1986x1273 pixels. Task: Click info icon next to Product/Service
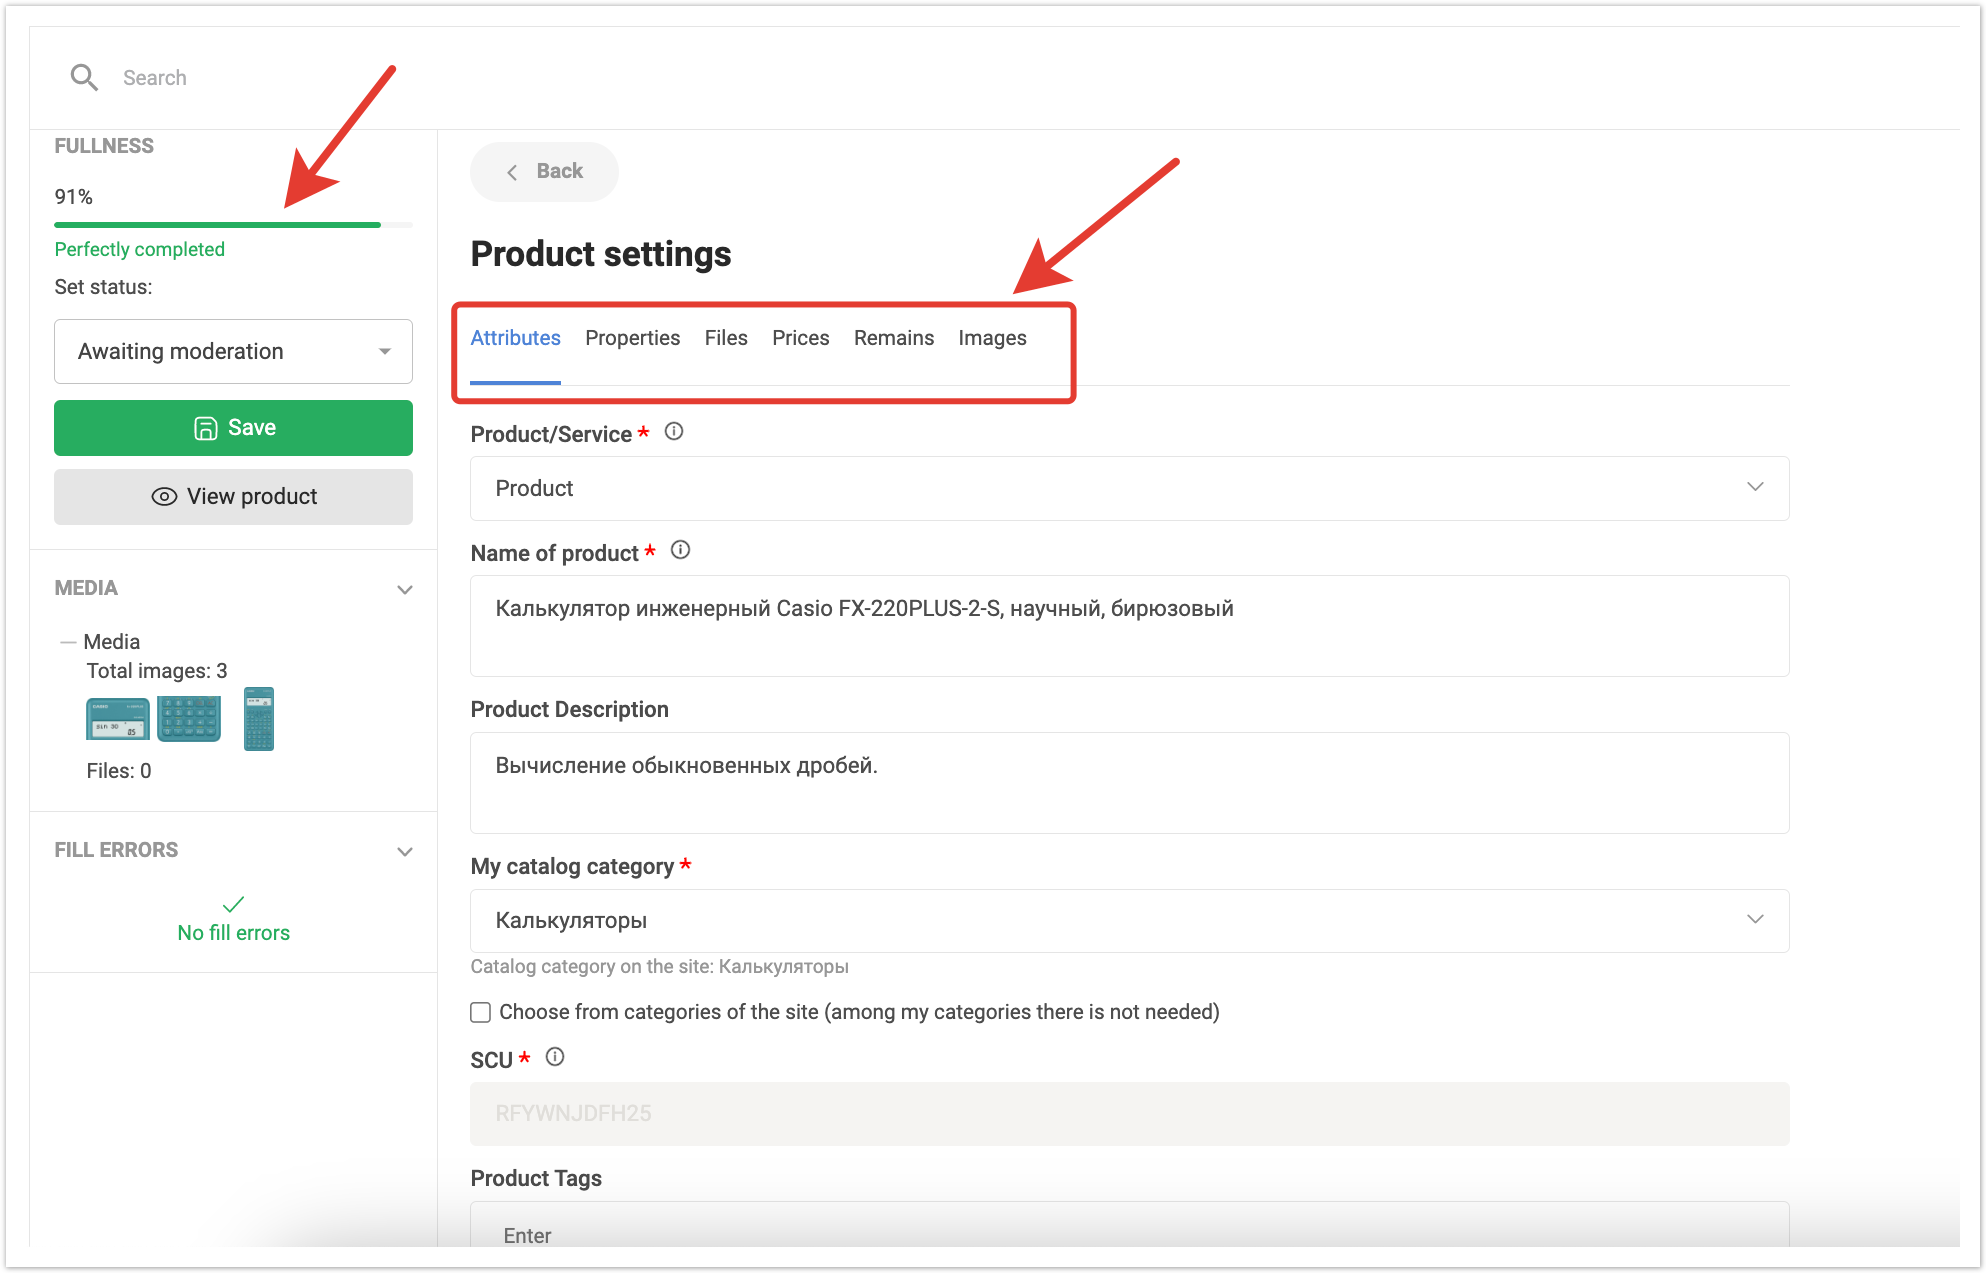(x=674, y=432)
